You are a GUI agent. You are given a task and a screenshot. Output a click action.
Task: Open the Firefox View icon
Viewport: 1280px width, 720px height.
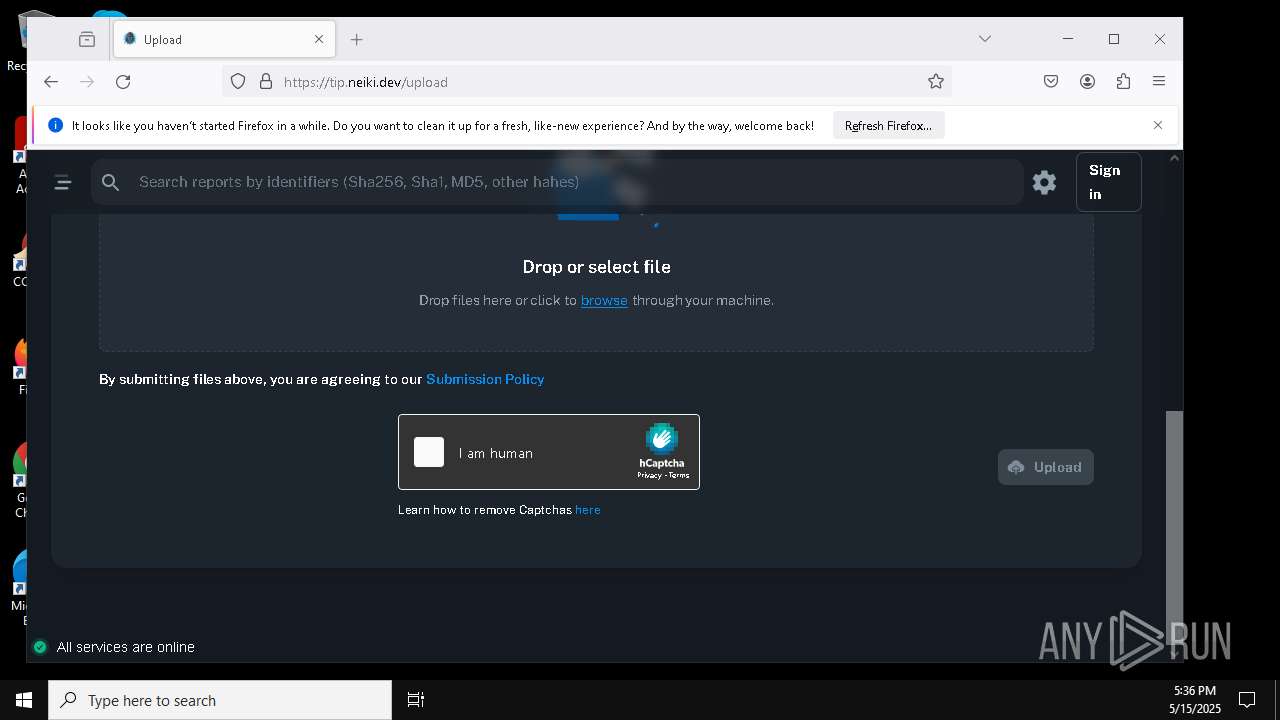87,39
